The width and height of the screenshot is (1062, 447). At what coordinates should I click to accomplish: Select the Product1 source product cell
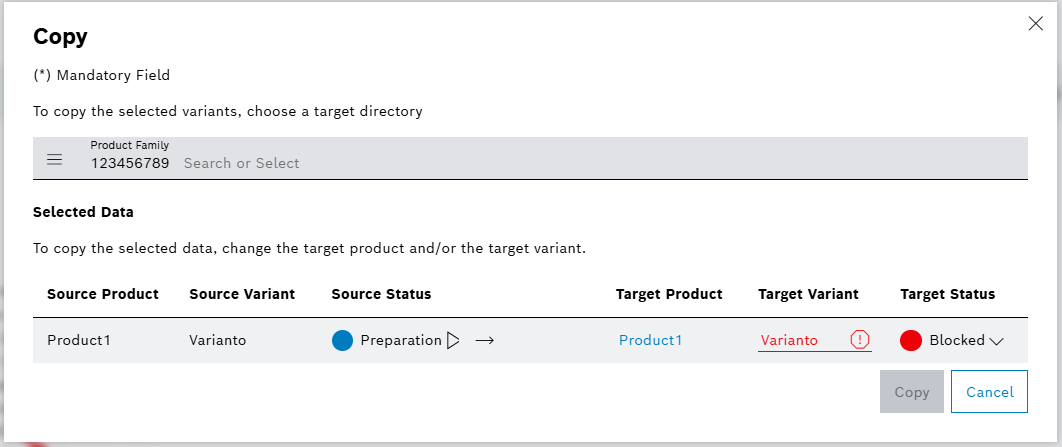79,340
